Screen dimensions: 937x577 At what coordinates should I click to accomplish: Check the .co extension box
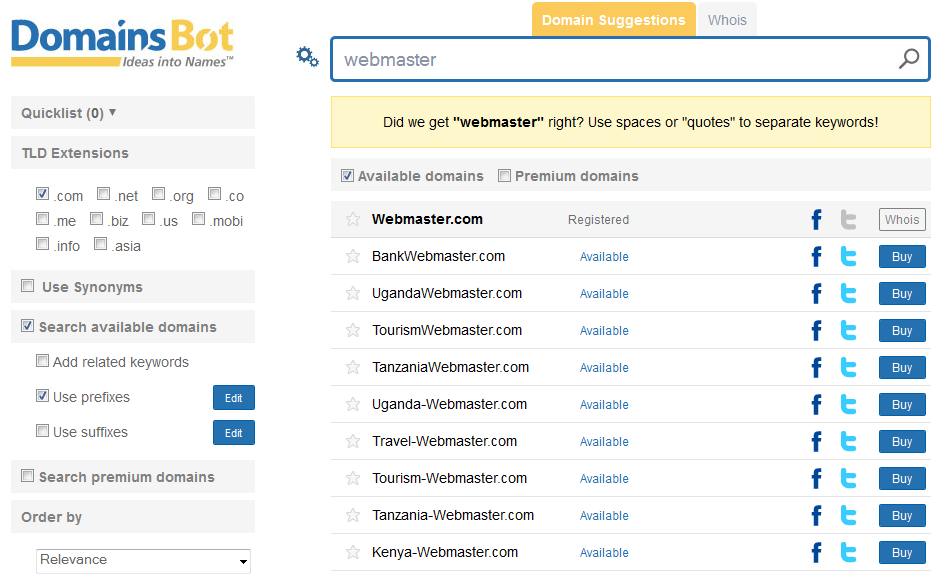pos(215,194)
